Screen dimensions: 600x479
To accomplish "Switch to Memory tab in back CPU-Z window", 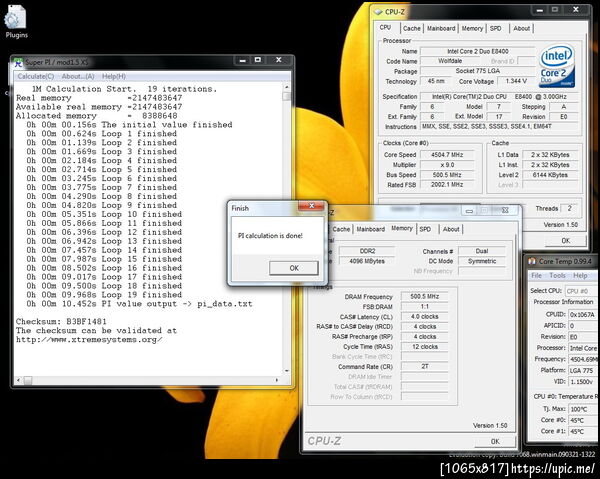I will point(472,28).
